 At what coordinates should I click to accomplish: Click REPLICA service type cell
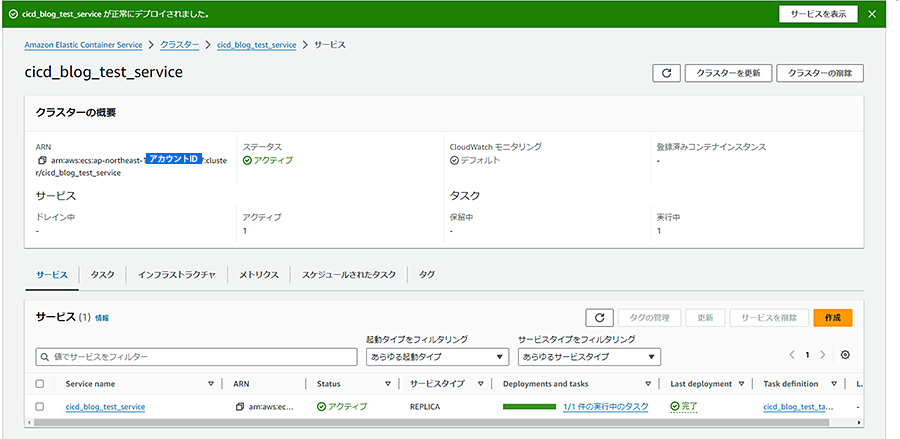pyautogui.click(x=425, y=407)
